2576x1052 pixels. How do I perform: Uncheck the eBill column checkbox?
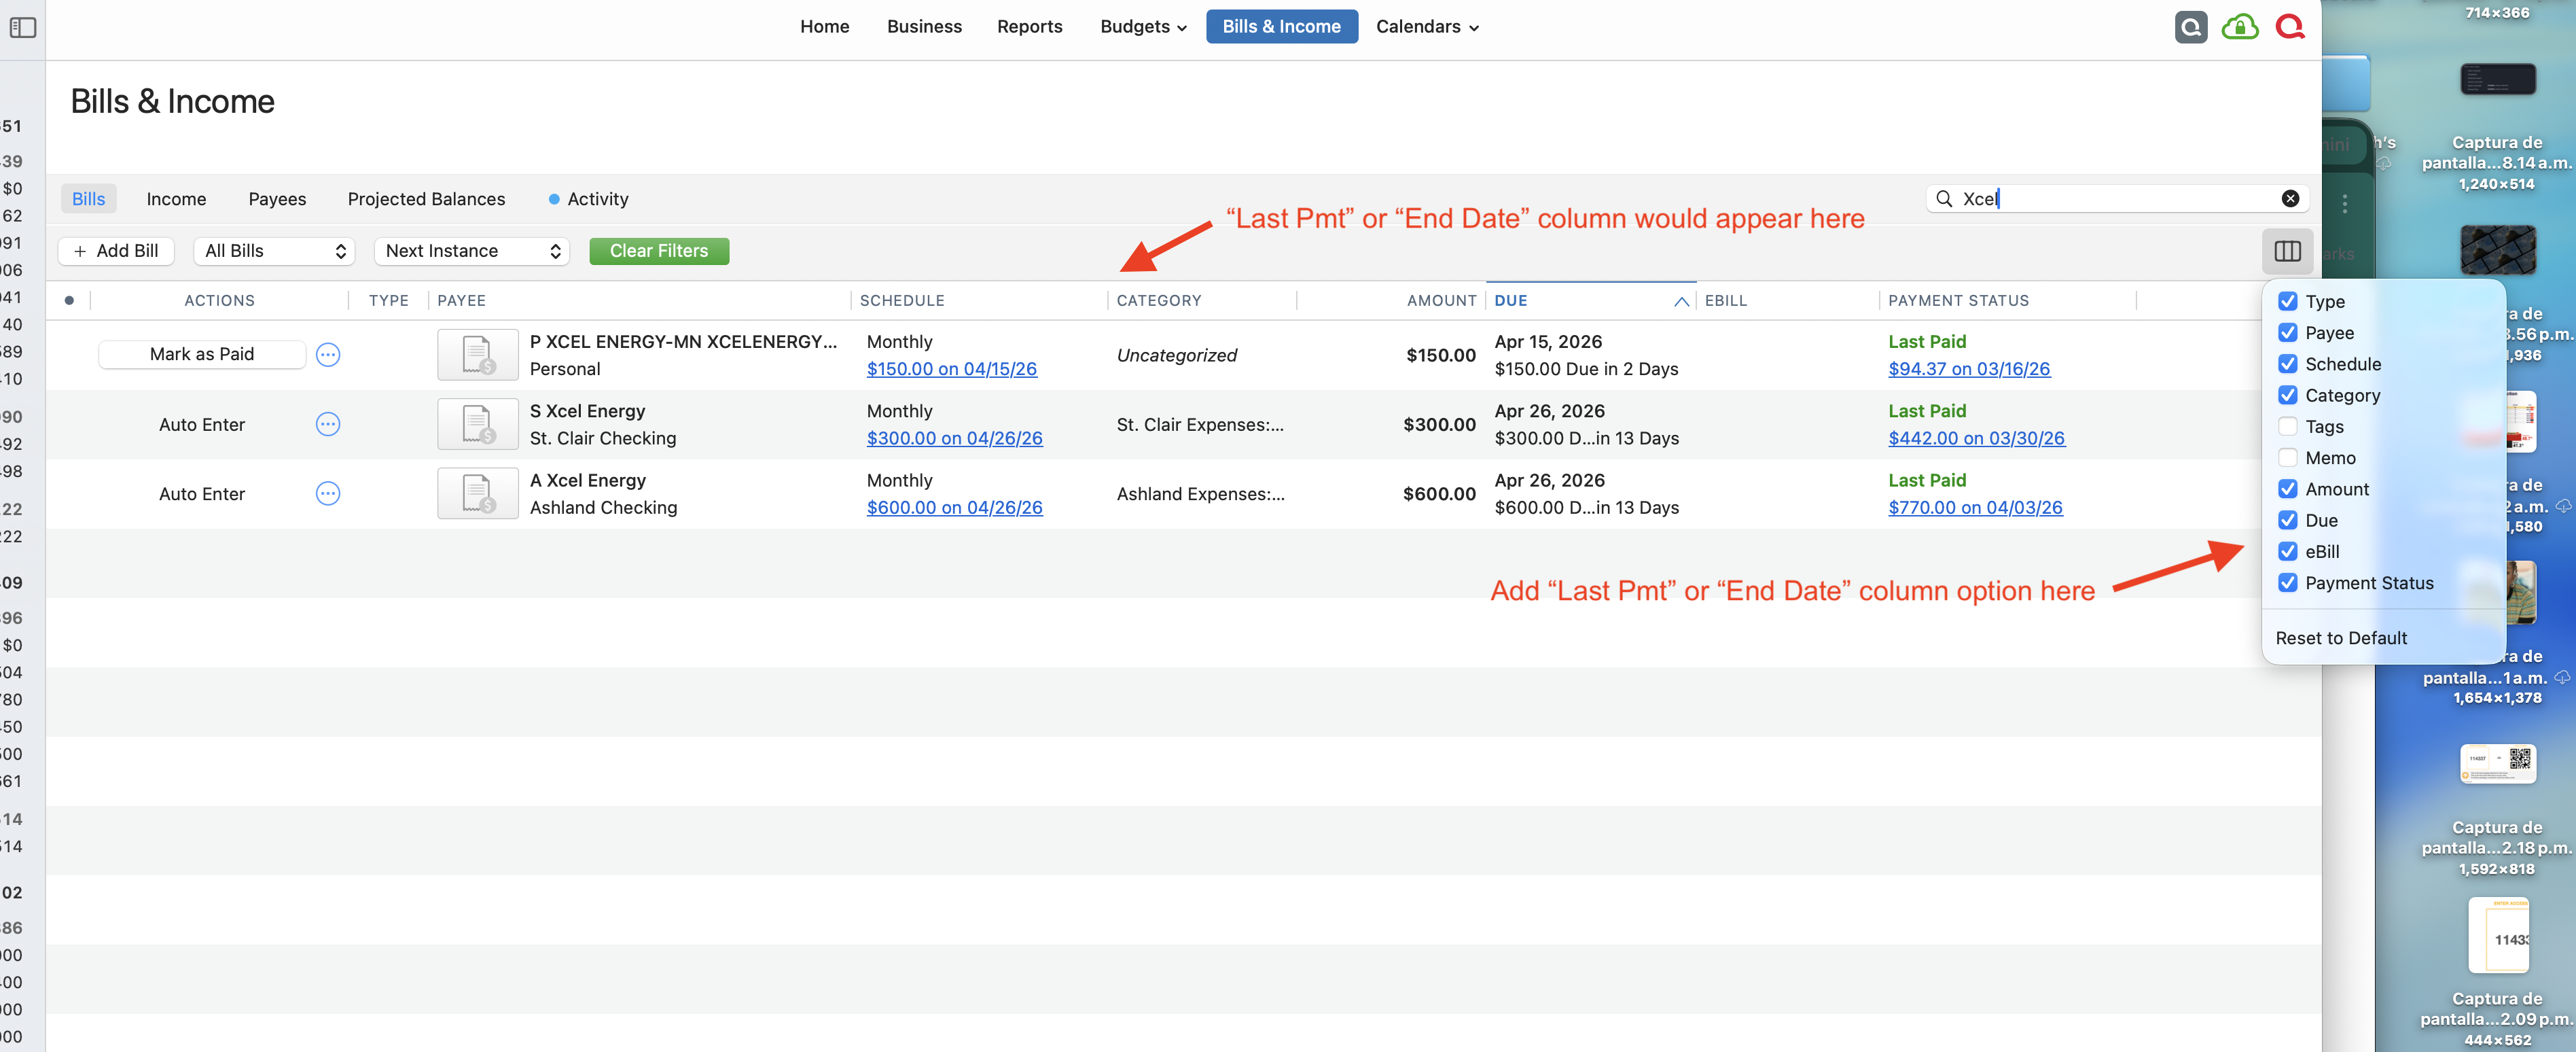click(2287, 552)
